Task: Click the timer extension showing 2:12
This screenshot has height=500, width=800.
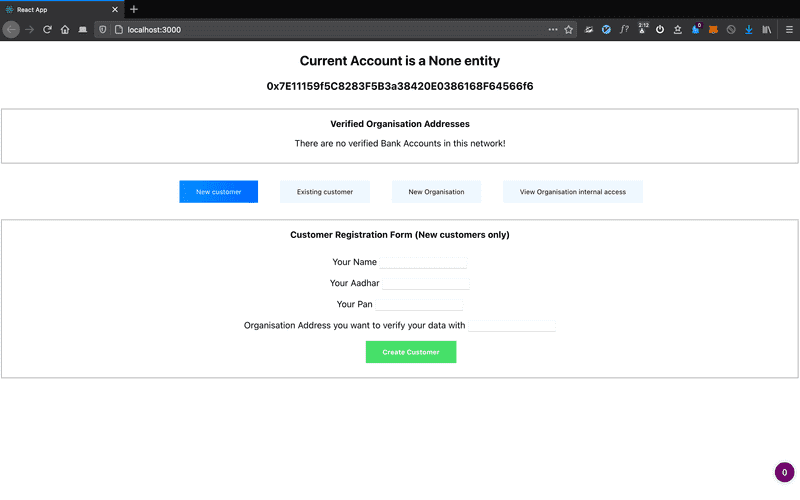Action: tap(642, 29)
